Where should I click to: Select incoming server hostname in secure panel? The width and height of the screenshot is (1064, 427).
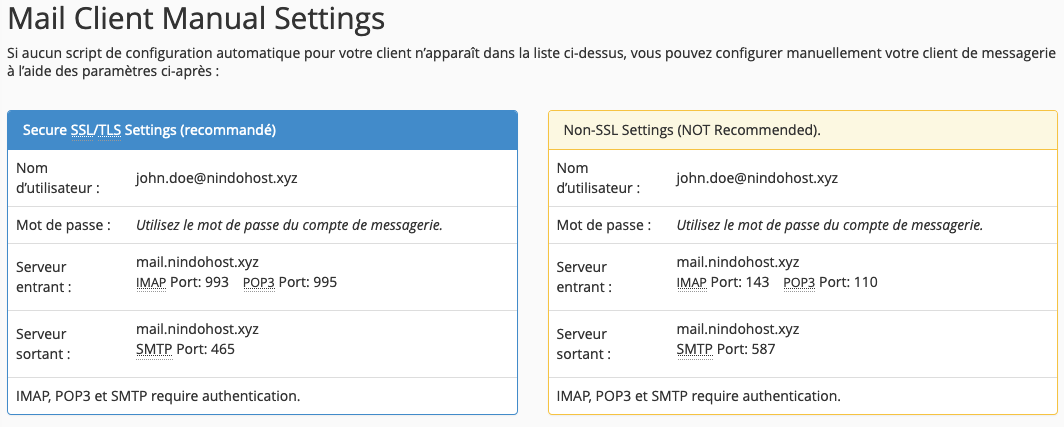(x=197, y=262)
